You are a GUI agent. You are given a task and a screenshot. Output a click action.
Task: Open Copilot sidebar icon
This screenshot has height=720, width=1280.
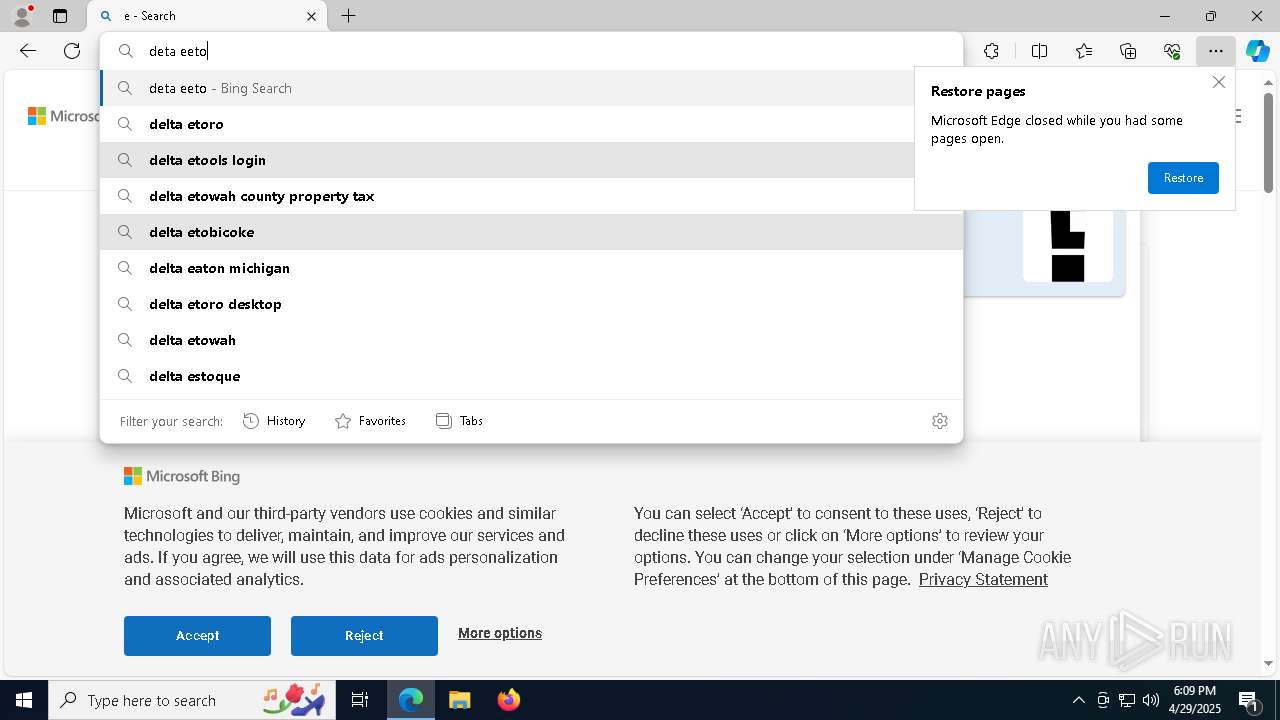(1258, 51)
